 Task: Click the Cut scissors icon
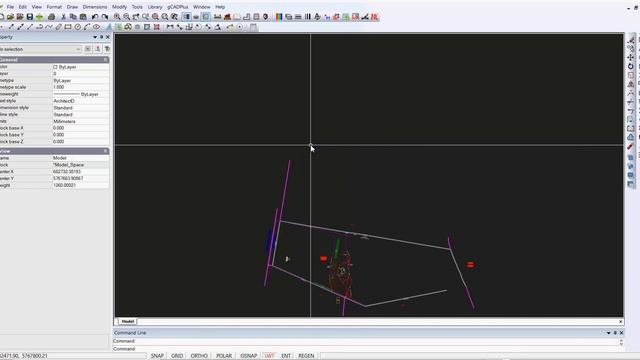point(63,17)
